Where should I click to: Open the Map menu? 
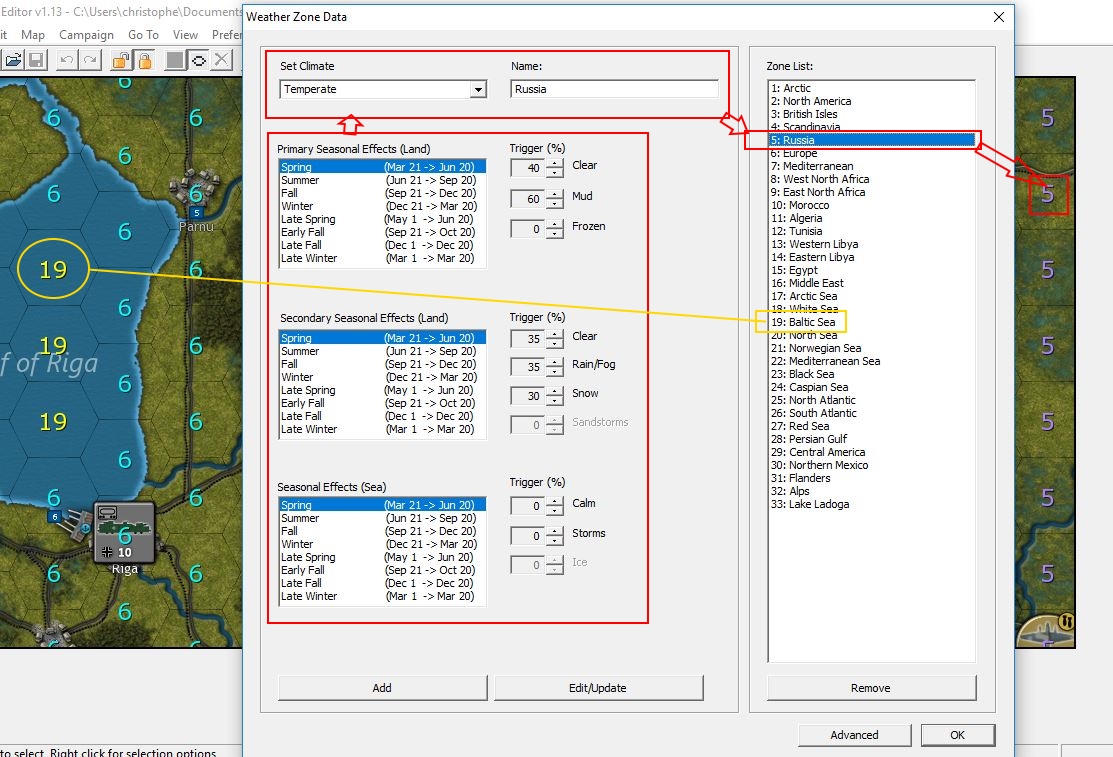pos(33,35)
